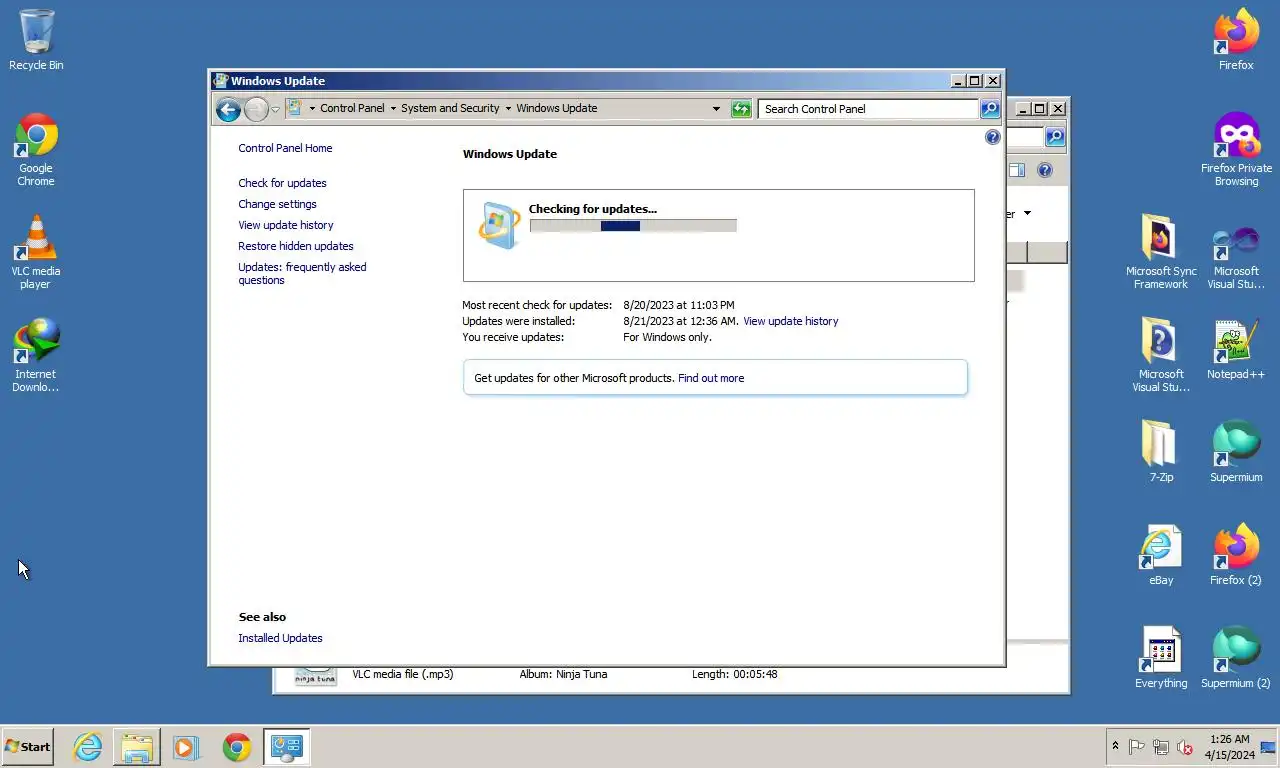Open Control Panel Home link
This screenshot has width=1280, height=768.
(285, 148)
